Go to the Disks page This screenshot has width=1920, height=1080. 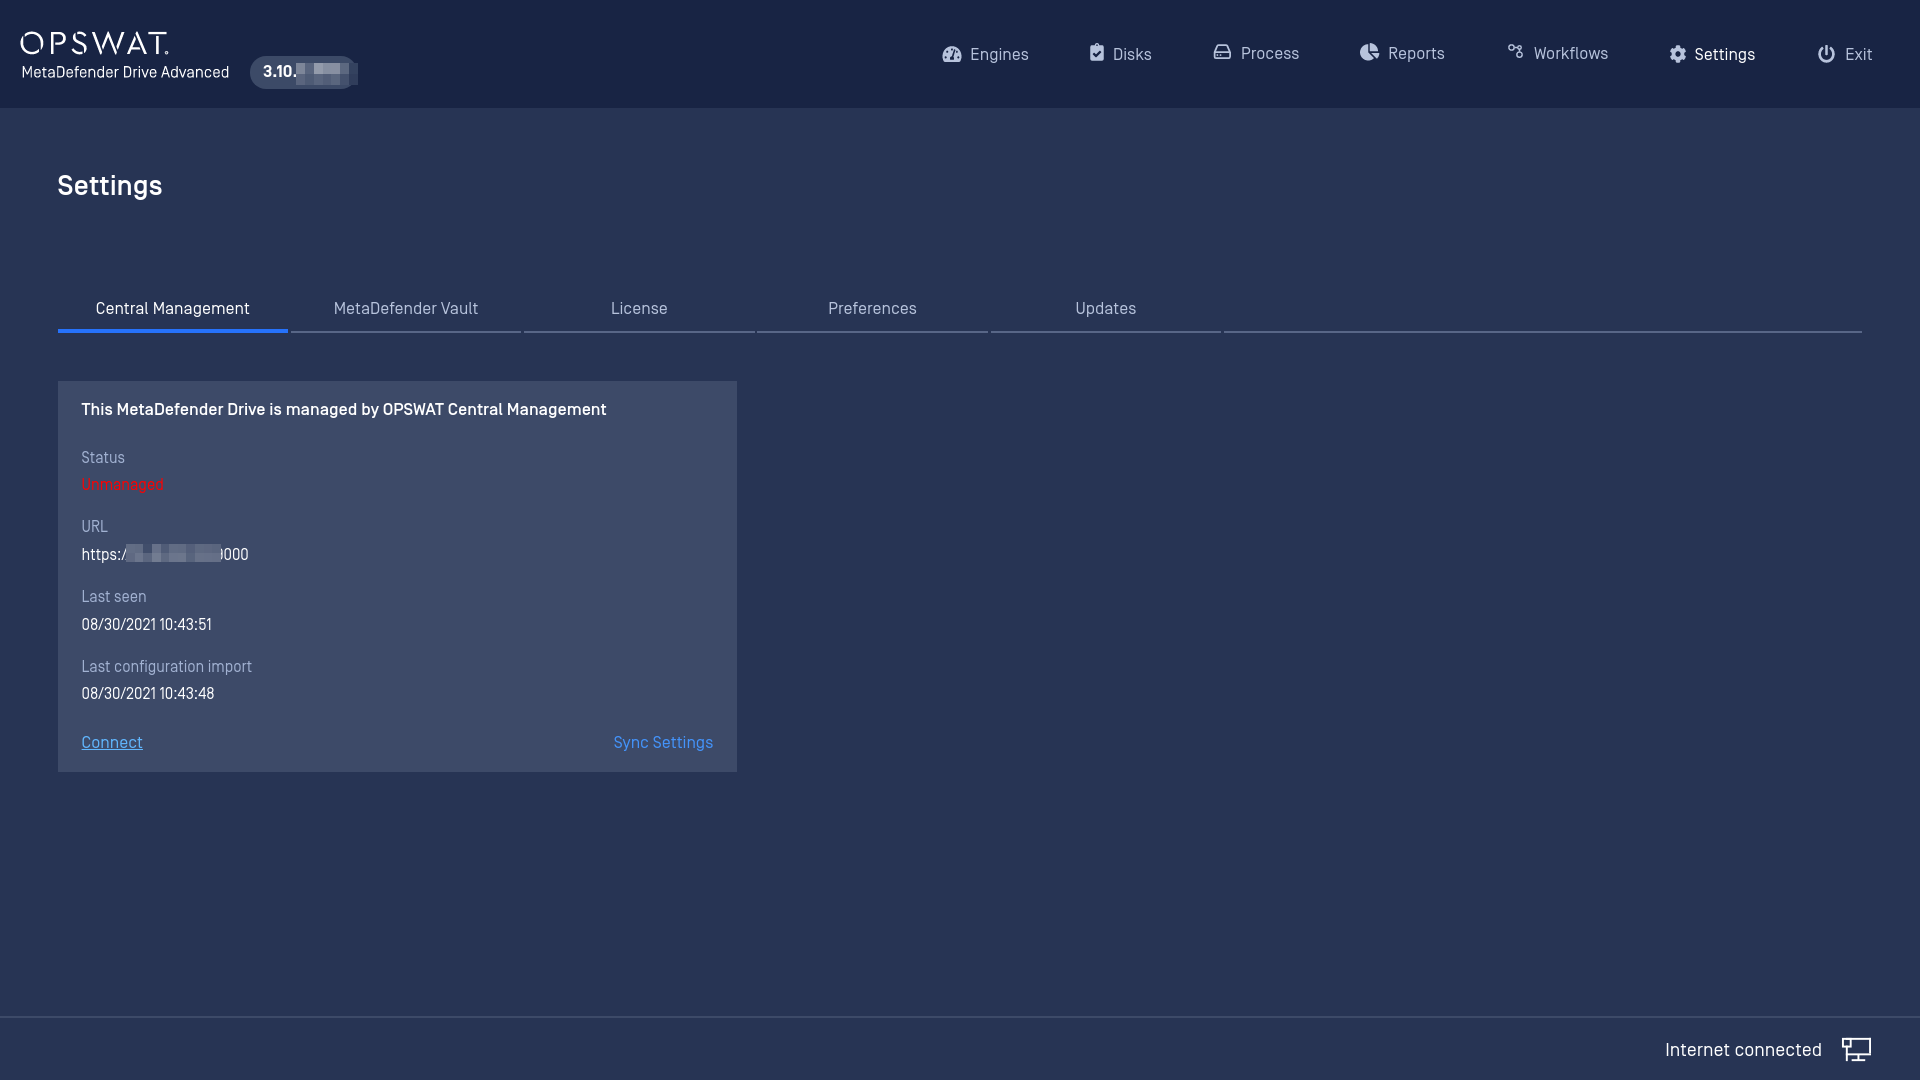click(1132, 54)
